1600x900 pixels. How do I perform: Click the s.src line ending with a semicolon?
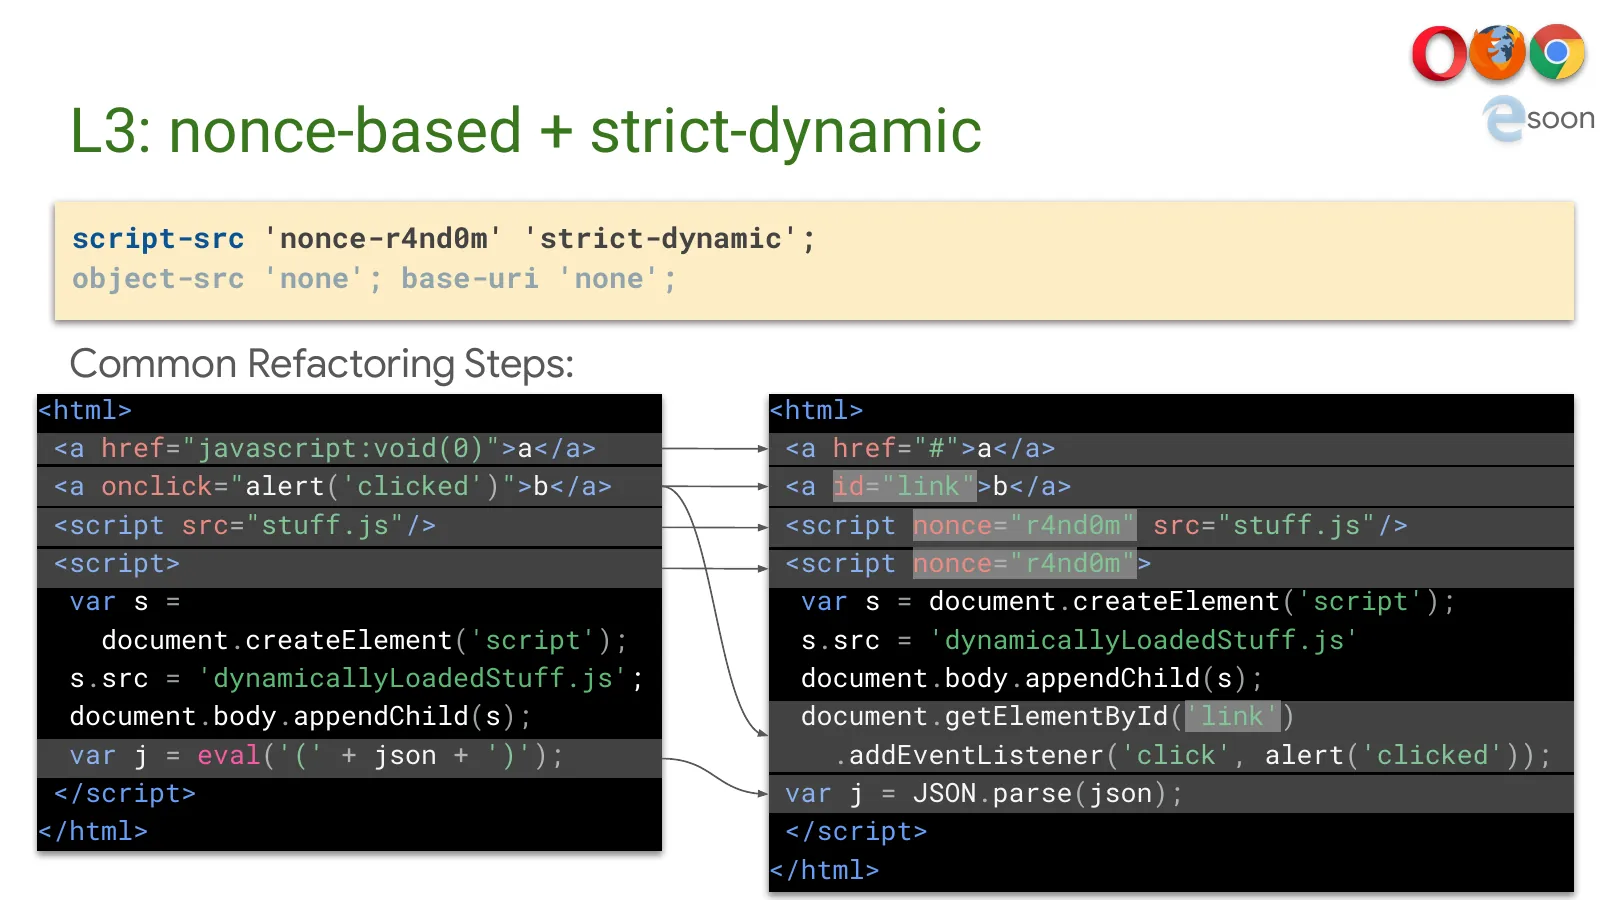pos(357,679)
